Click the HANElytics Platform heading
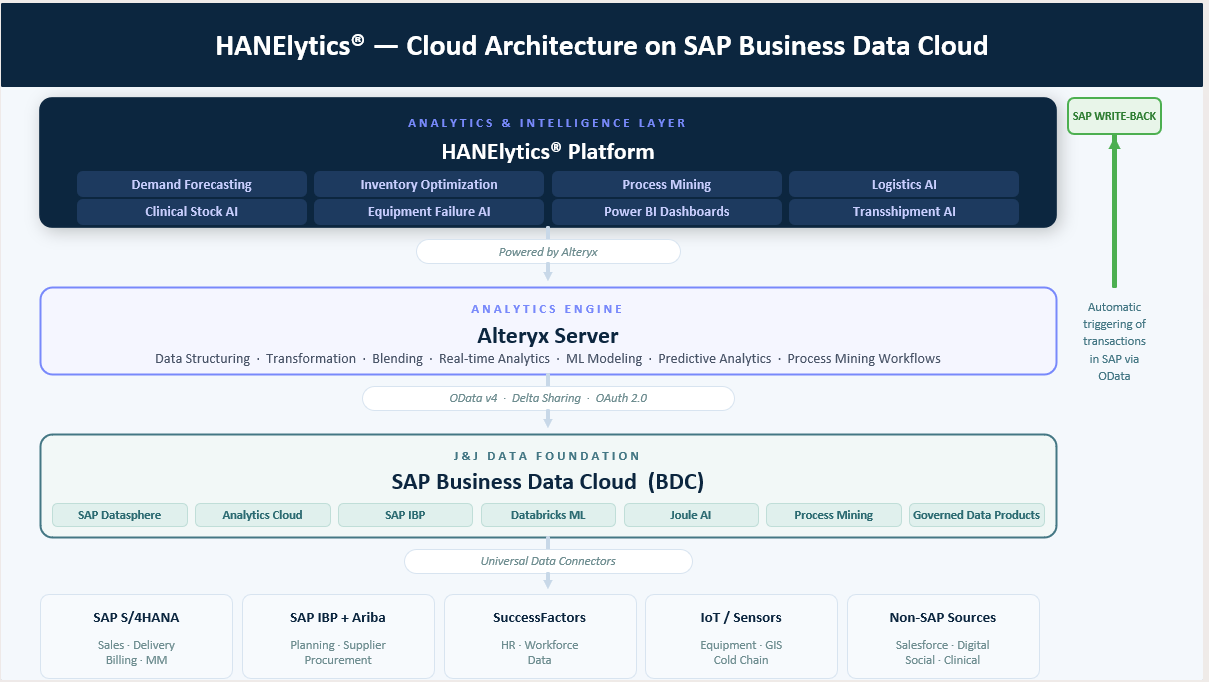 coord(548,152)
